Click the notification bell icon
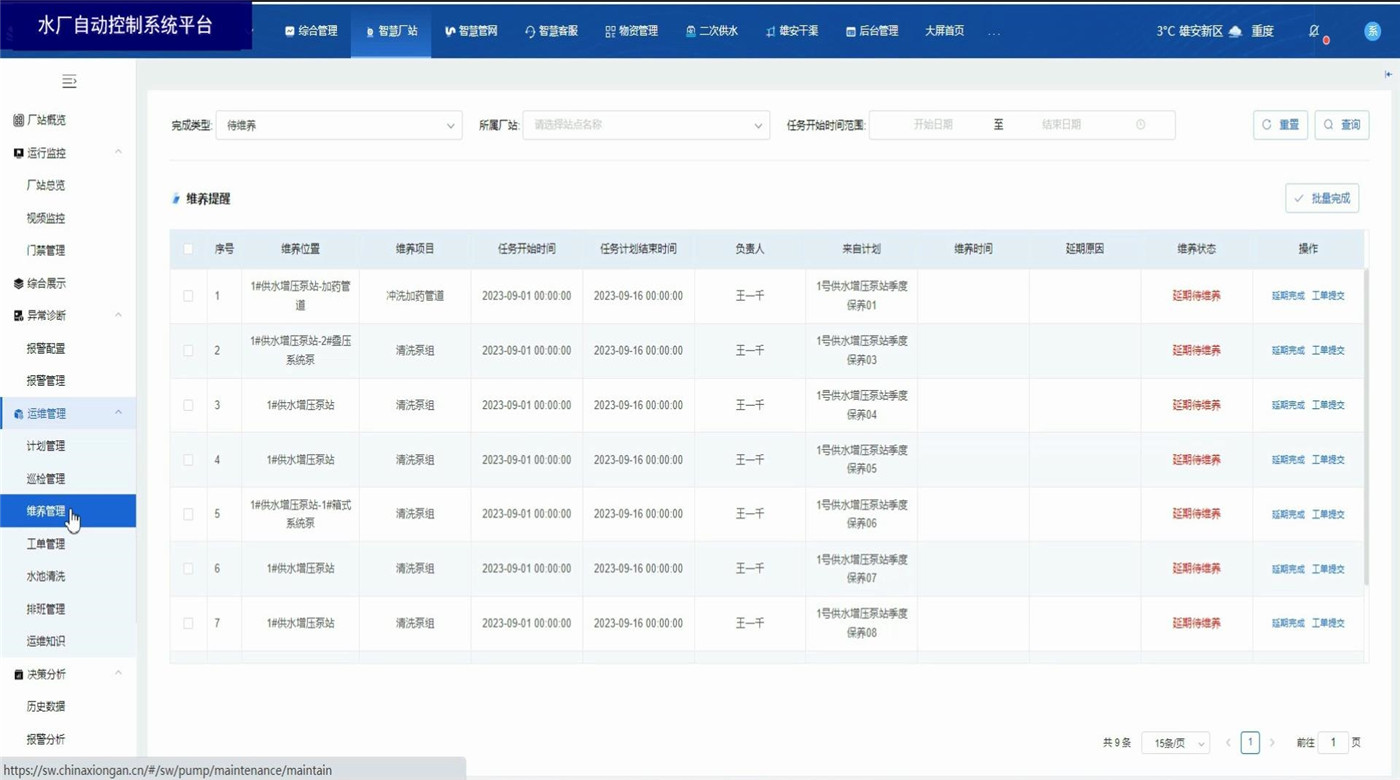The image size is (1400, 780). click(x=1315, y=31)
